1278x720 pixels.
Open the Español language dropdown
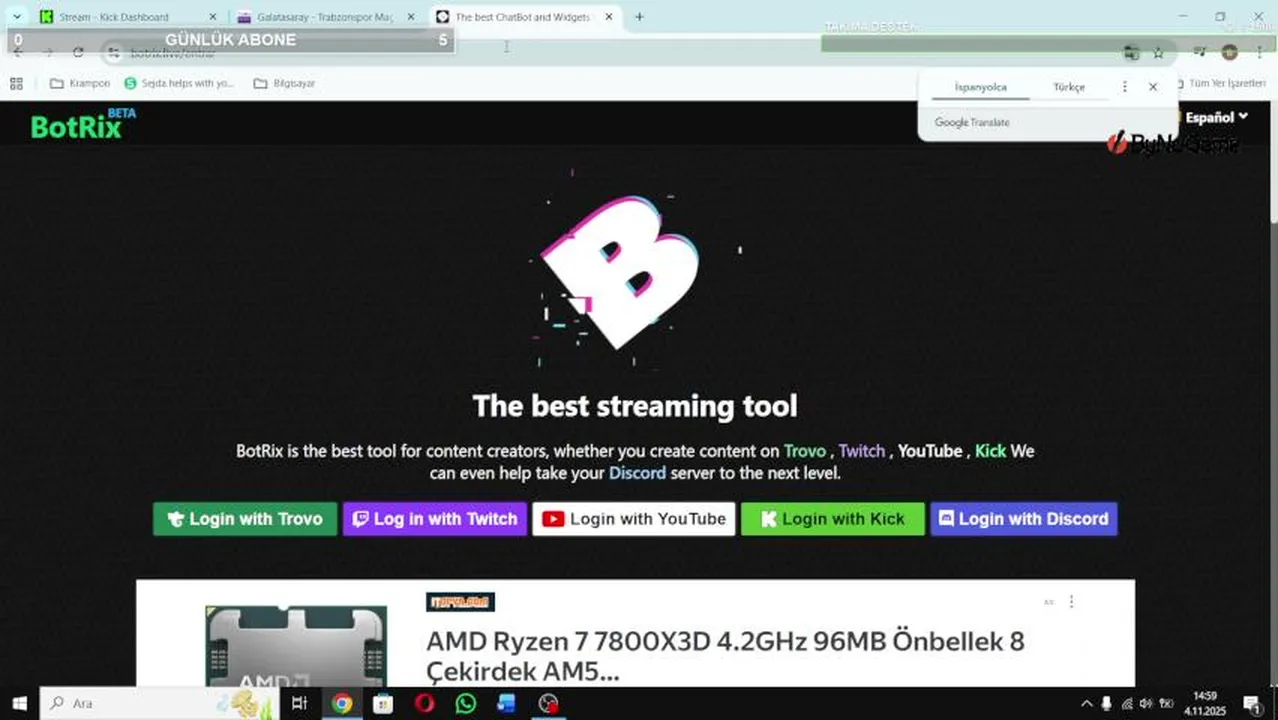[x=1216, y=117]
